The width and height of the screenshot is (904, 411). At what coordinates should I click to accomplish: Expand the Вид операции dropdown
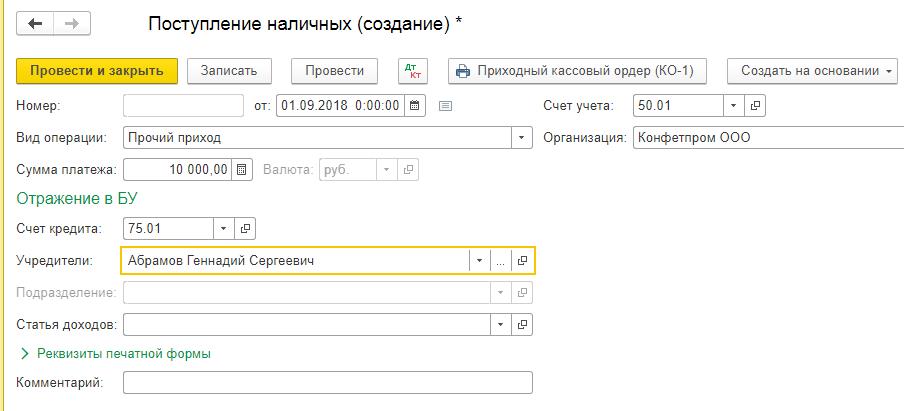coord(522,137)
